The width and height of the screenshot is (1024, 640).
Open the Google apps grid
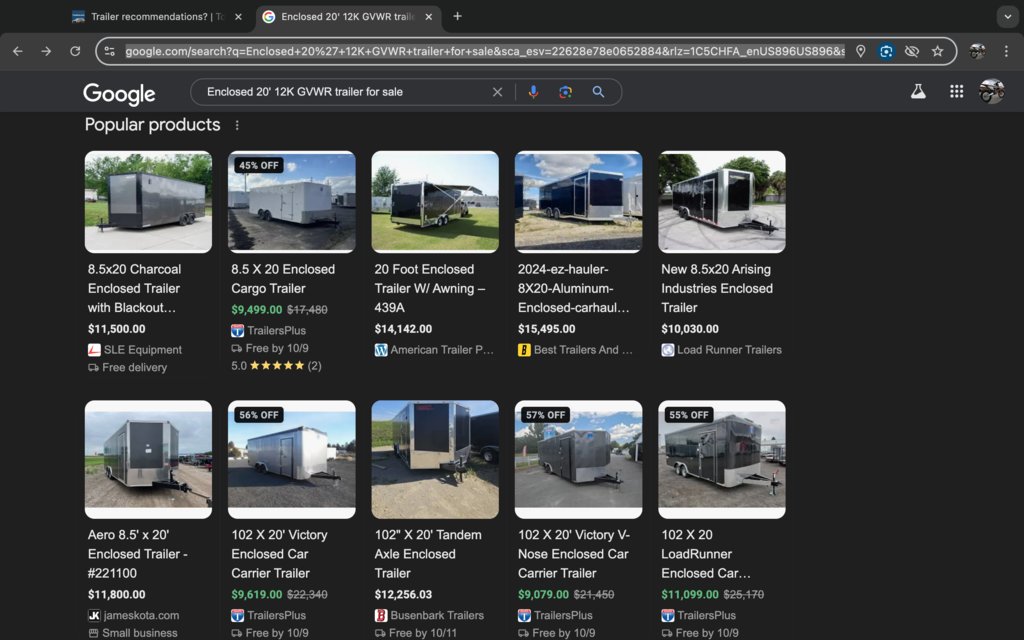(957, 92)
